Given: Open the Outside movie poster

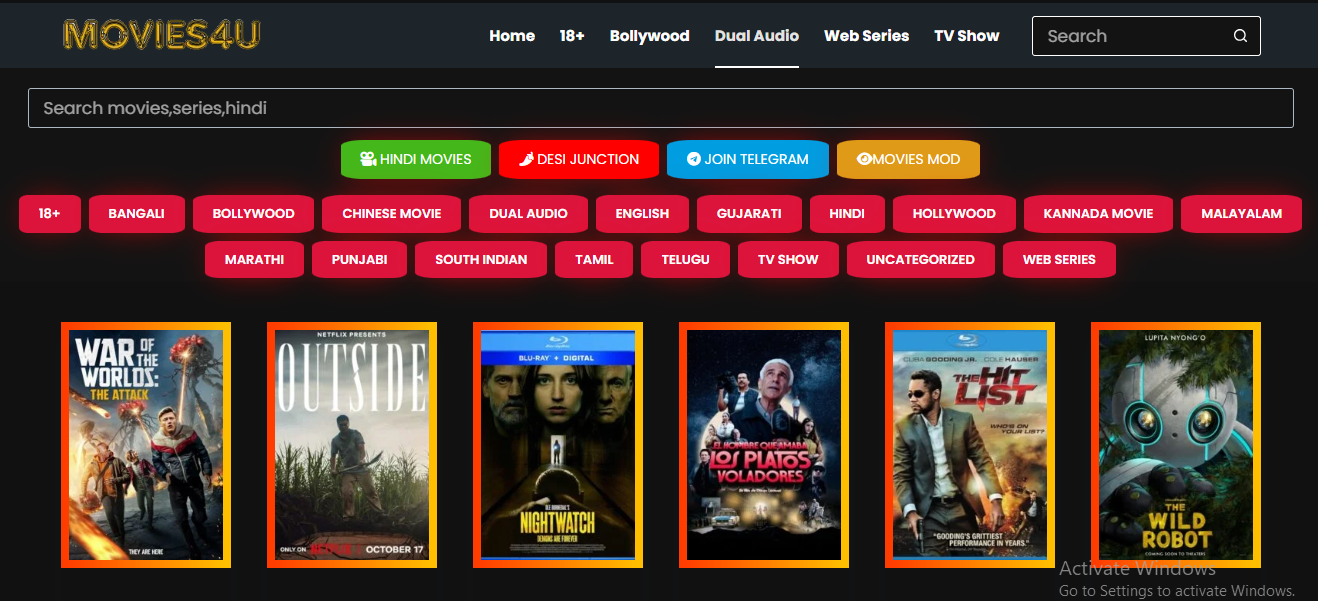Looking at the screenshot, I should click(x=352, y=445).
